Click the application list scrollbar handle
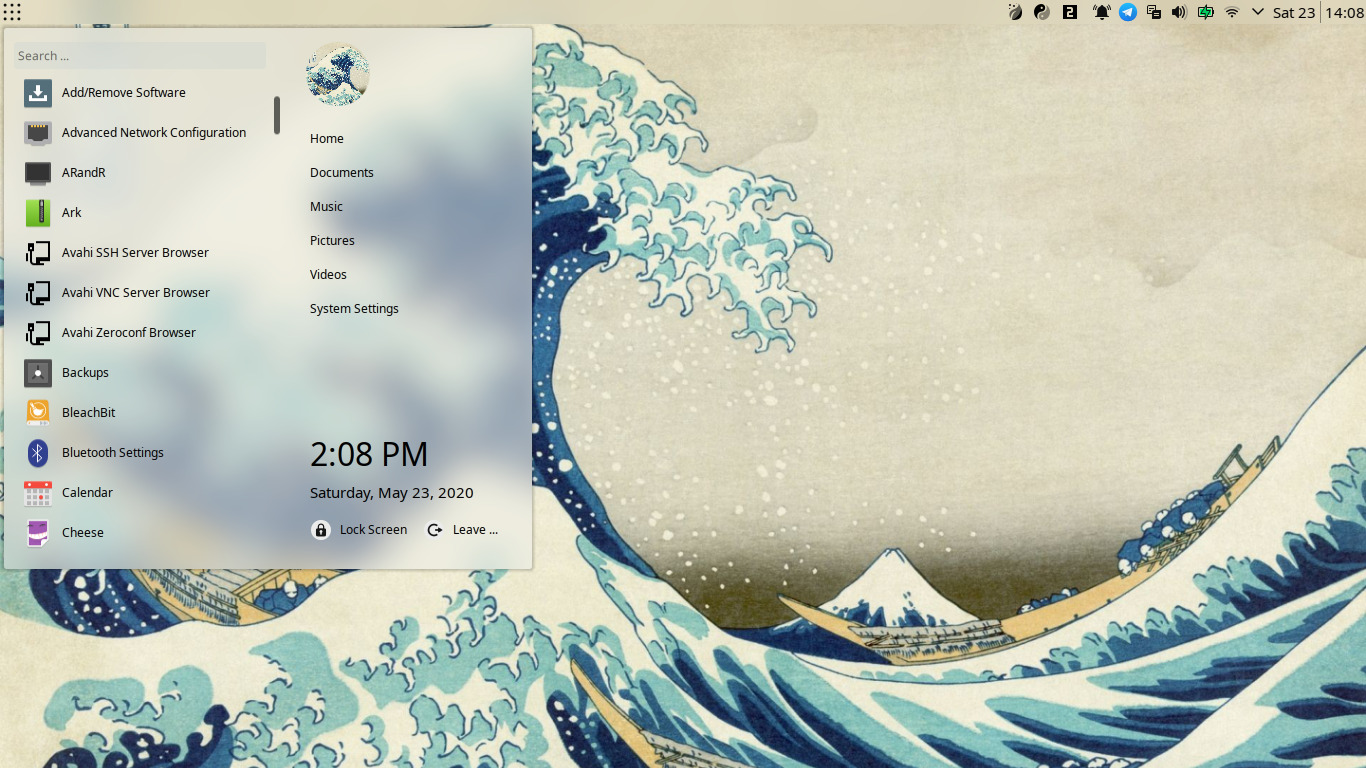1366x768 pixels. tap(277, 116)
